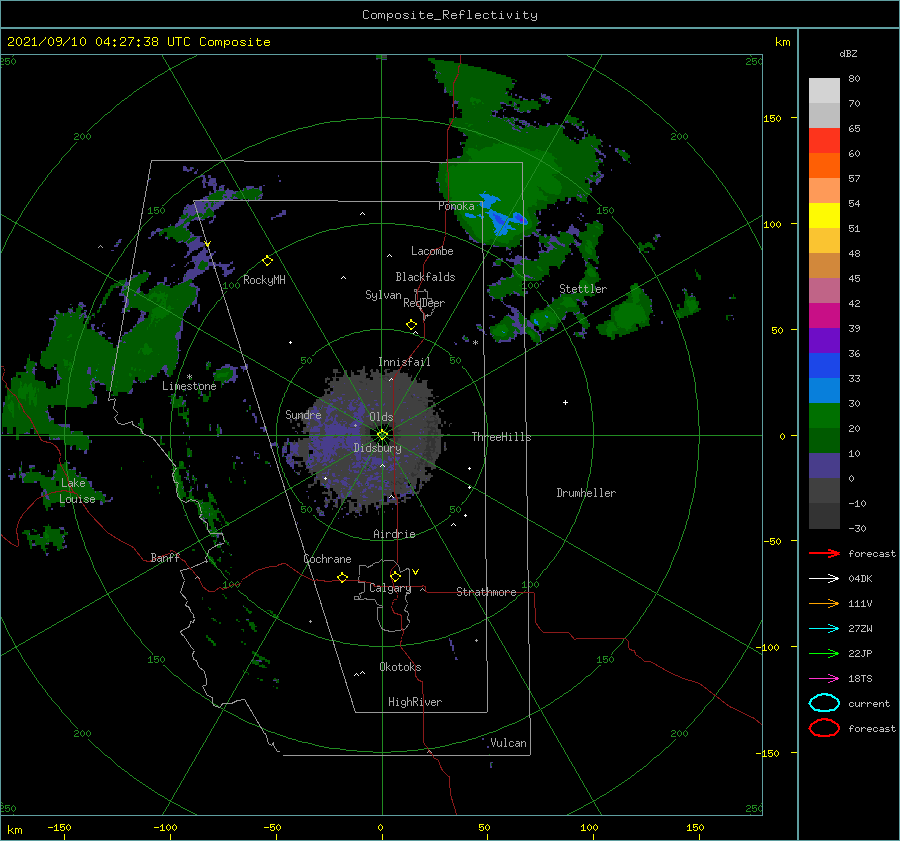Screen dimensions: 900x841
Task: Click the Sundre city label
Action: click(x=303, y=414)
